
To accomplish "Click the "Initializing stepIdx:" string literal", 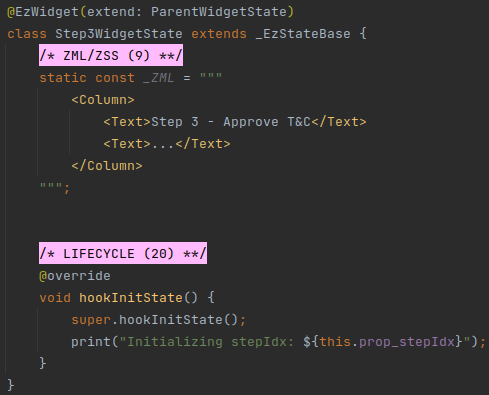I will [x=207, y=342].
